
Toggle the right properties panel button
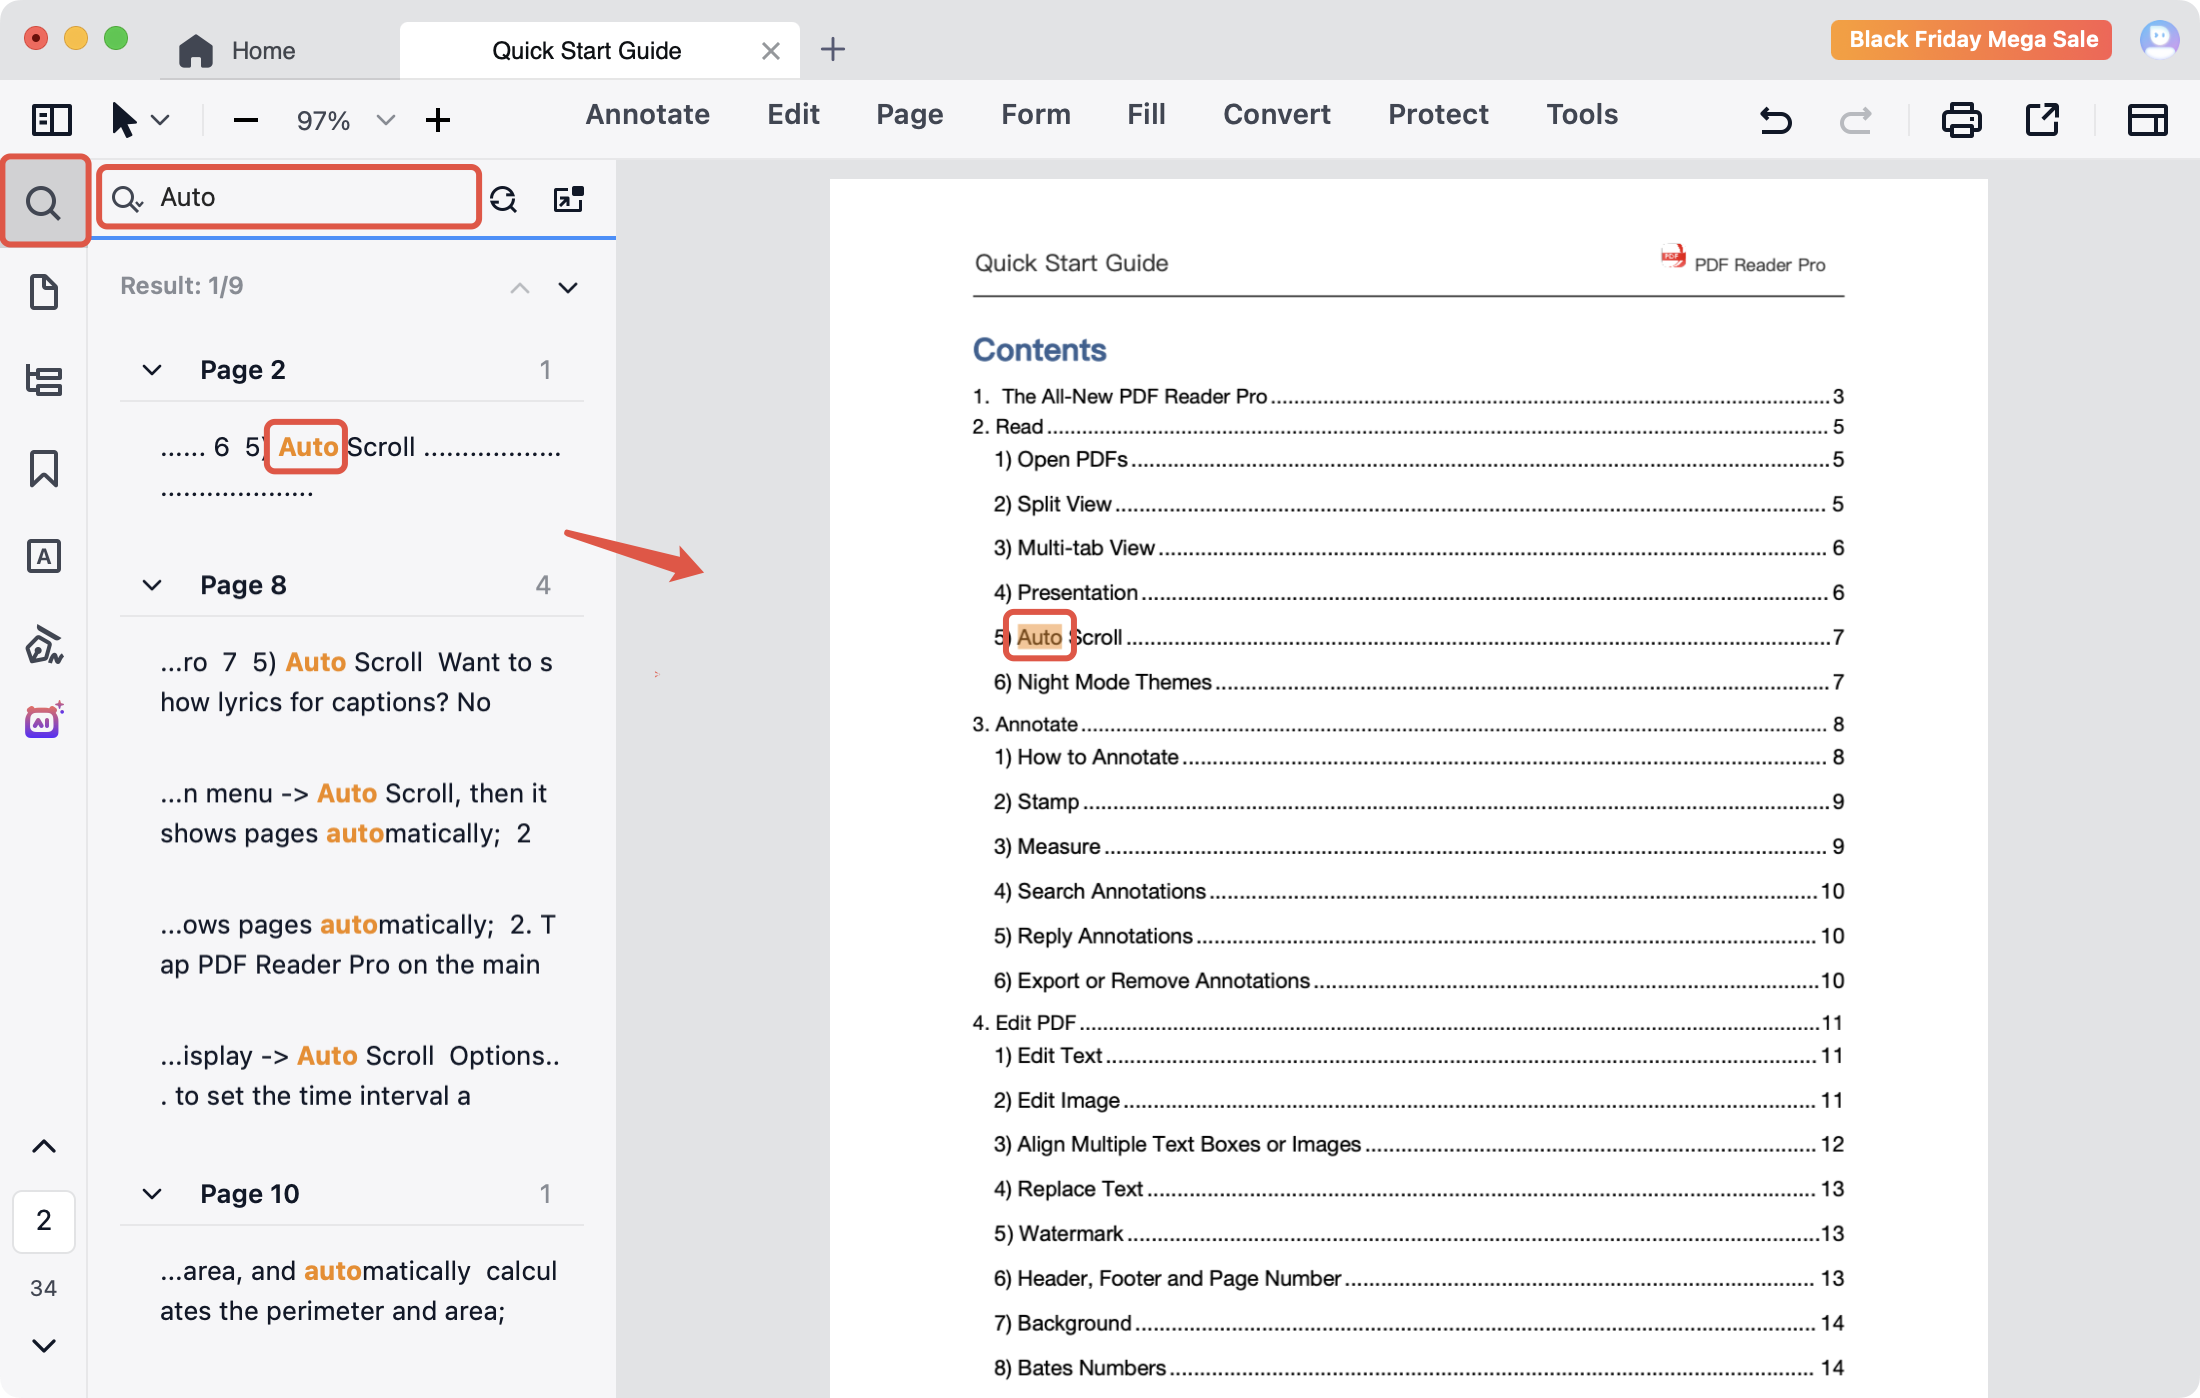click(2147, 120)
